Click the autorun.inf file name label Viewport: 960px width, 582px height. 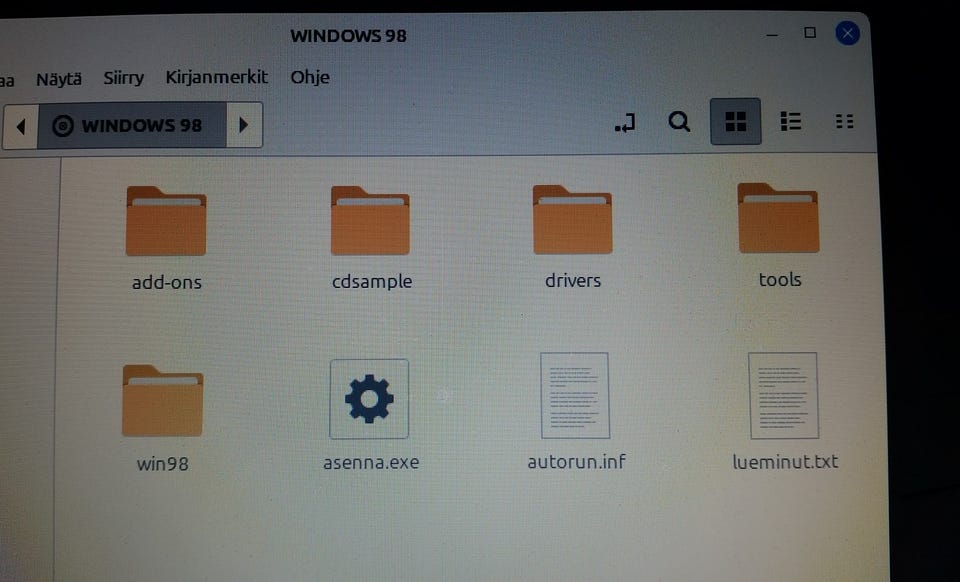coord(576,461)
